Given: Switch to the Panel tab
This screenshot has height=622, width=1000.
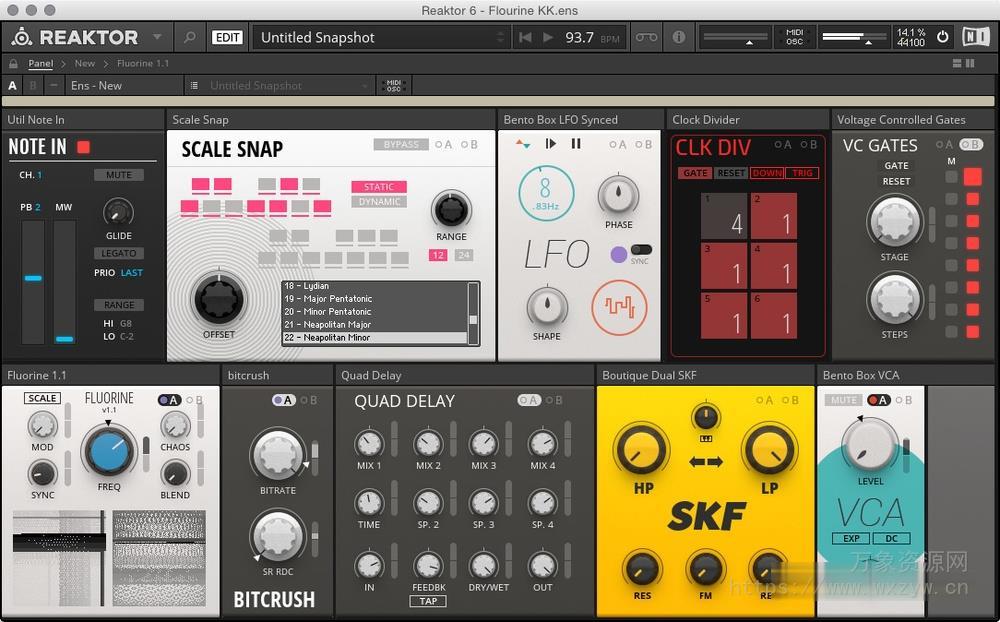Looking at the screenshot, I should coord(40,63).
